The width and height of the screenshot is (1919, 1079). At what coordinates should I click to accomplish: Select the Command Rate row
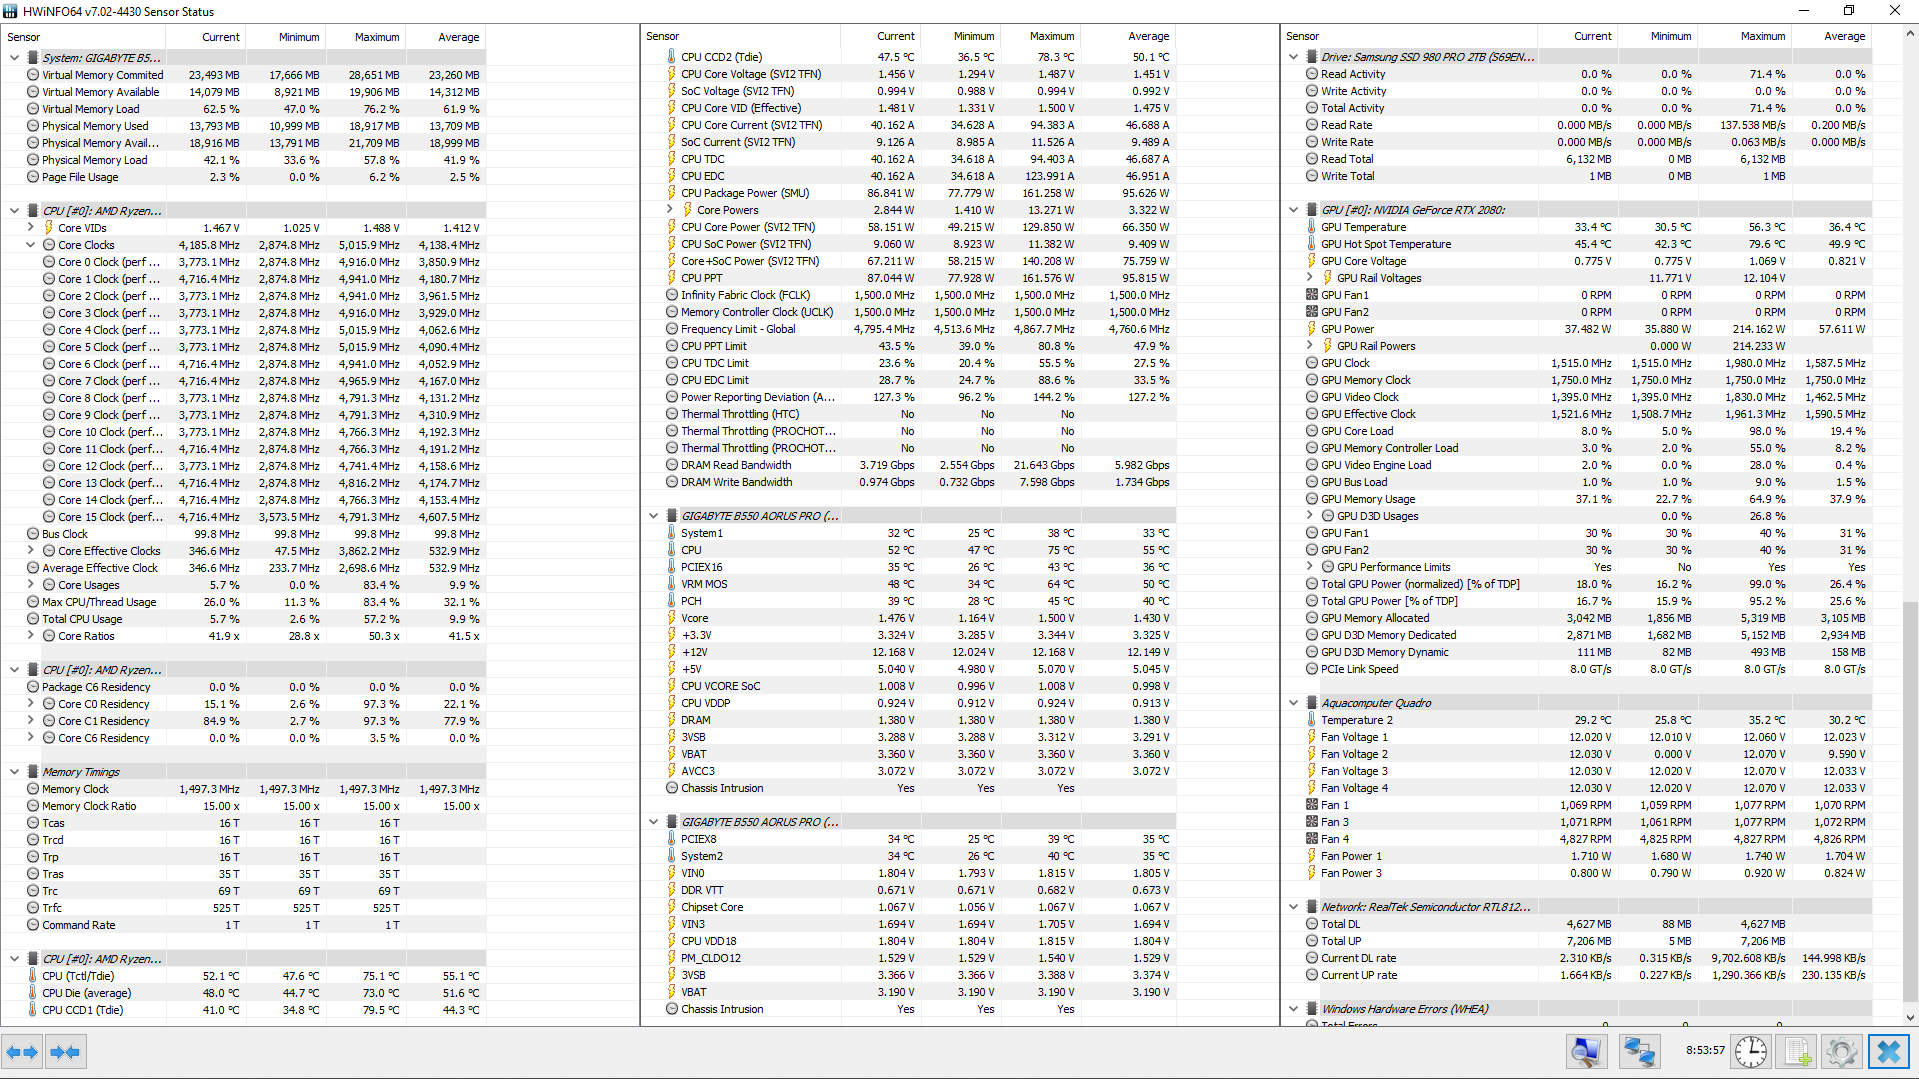click(x=244, y=925)
